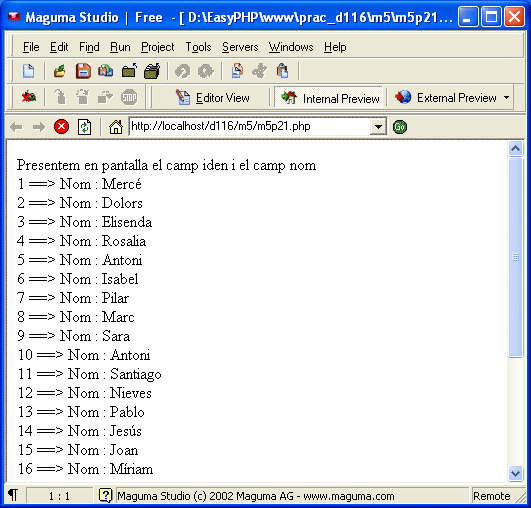Switch to Editor View
Viewport: 531px width, 508px height.
coord(212,98)
